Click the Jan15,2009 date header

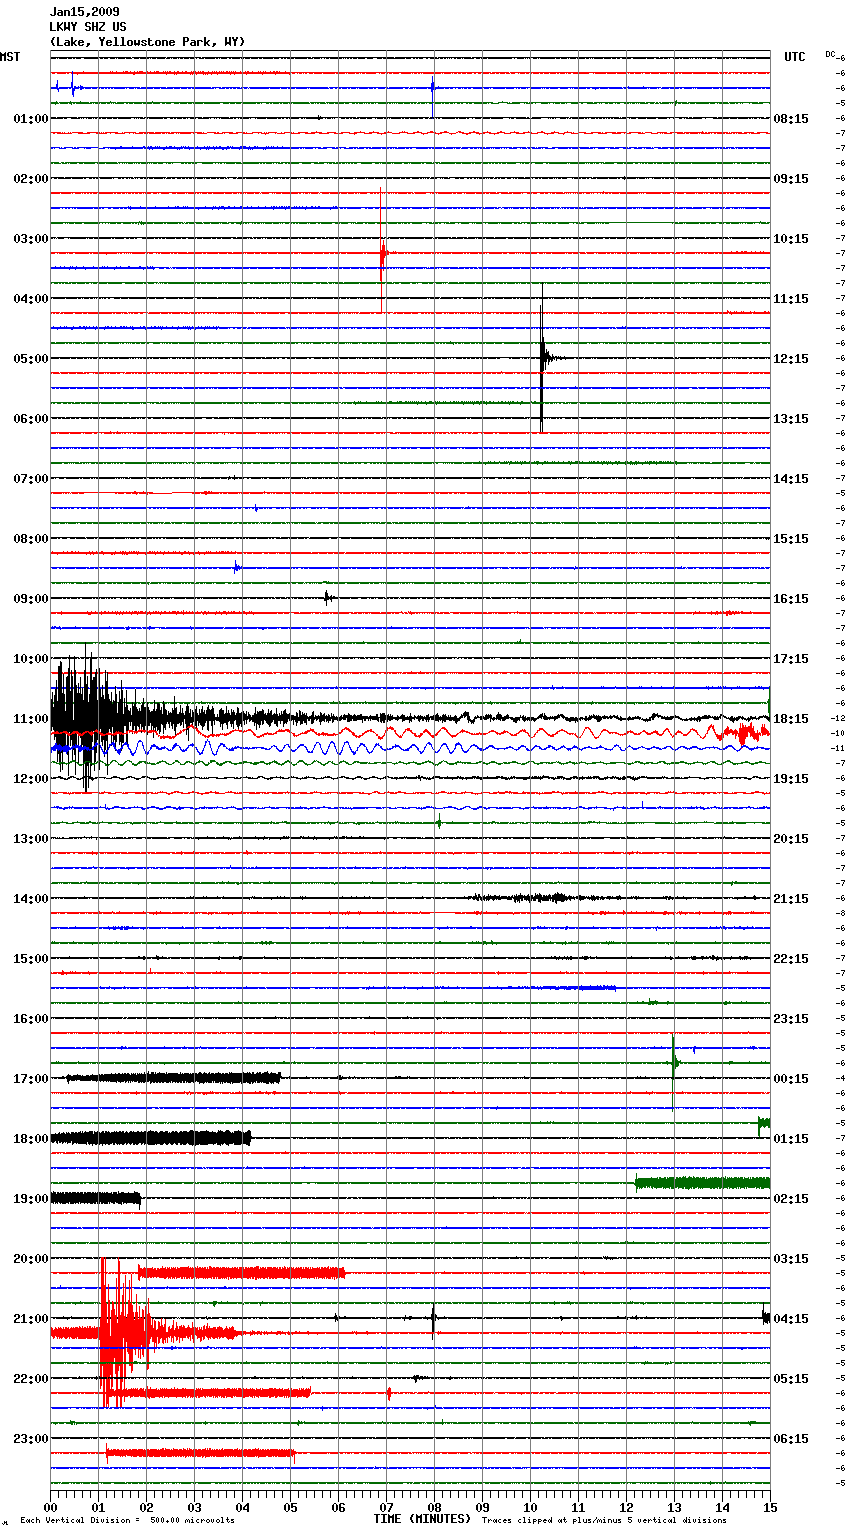click(84, 12)
